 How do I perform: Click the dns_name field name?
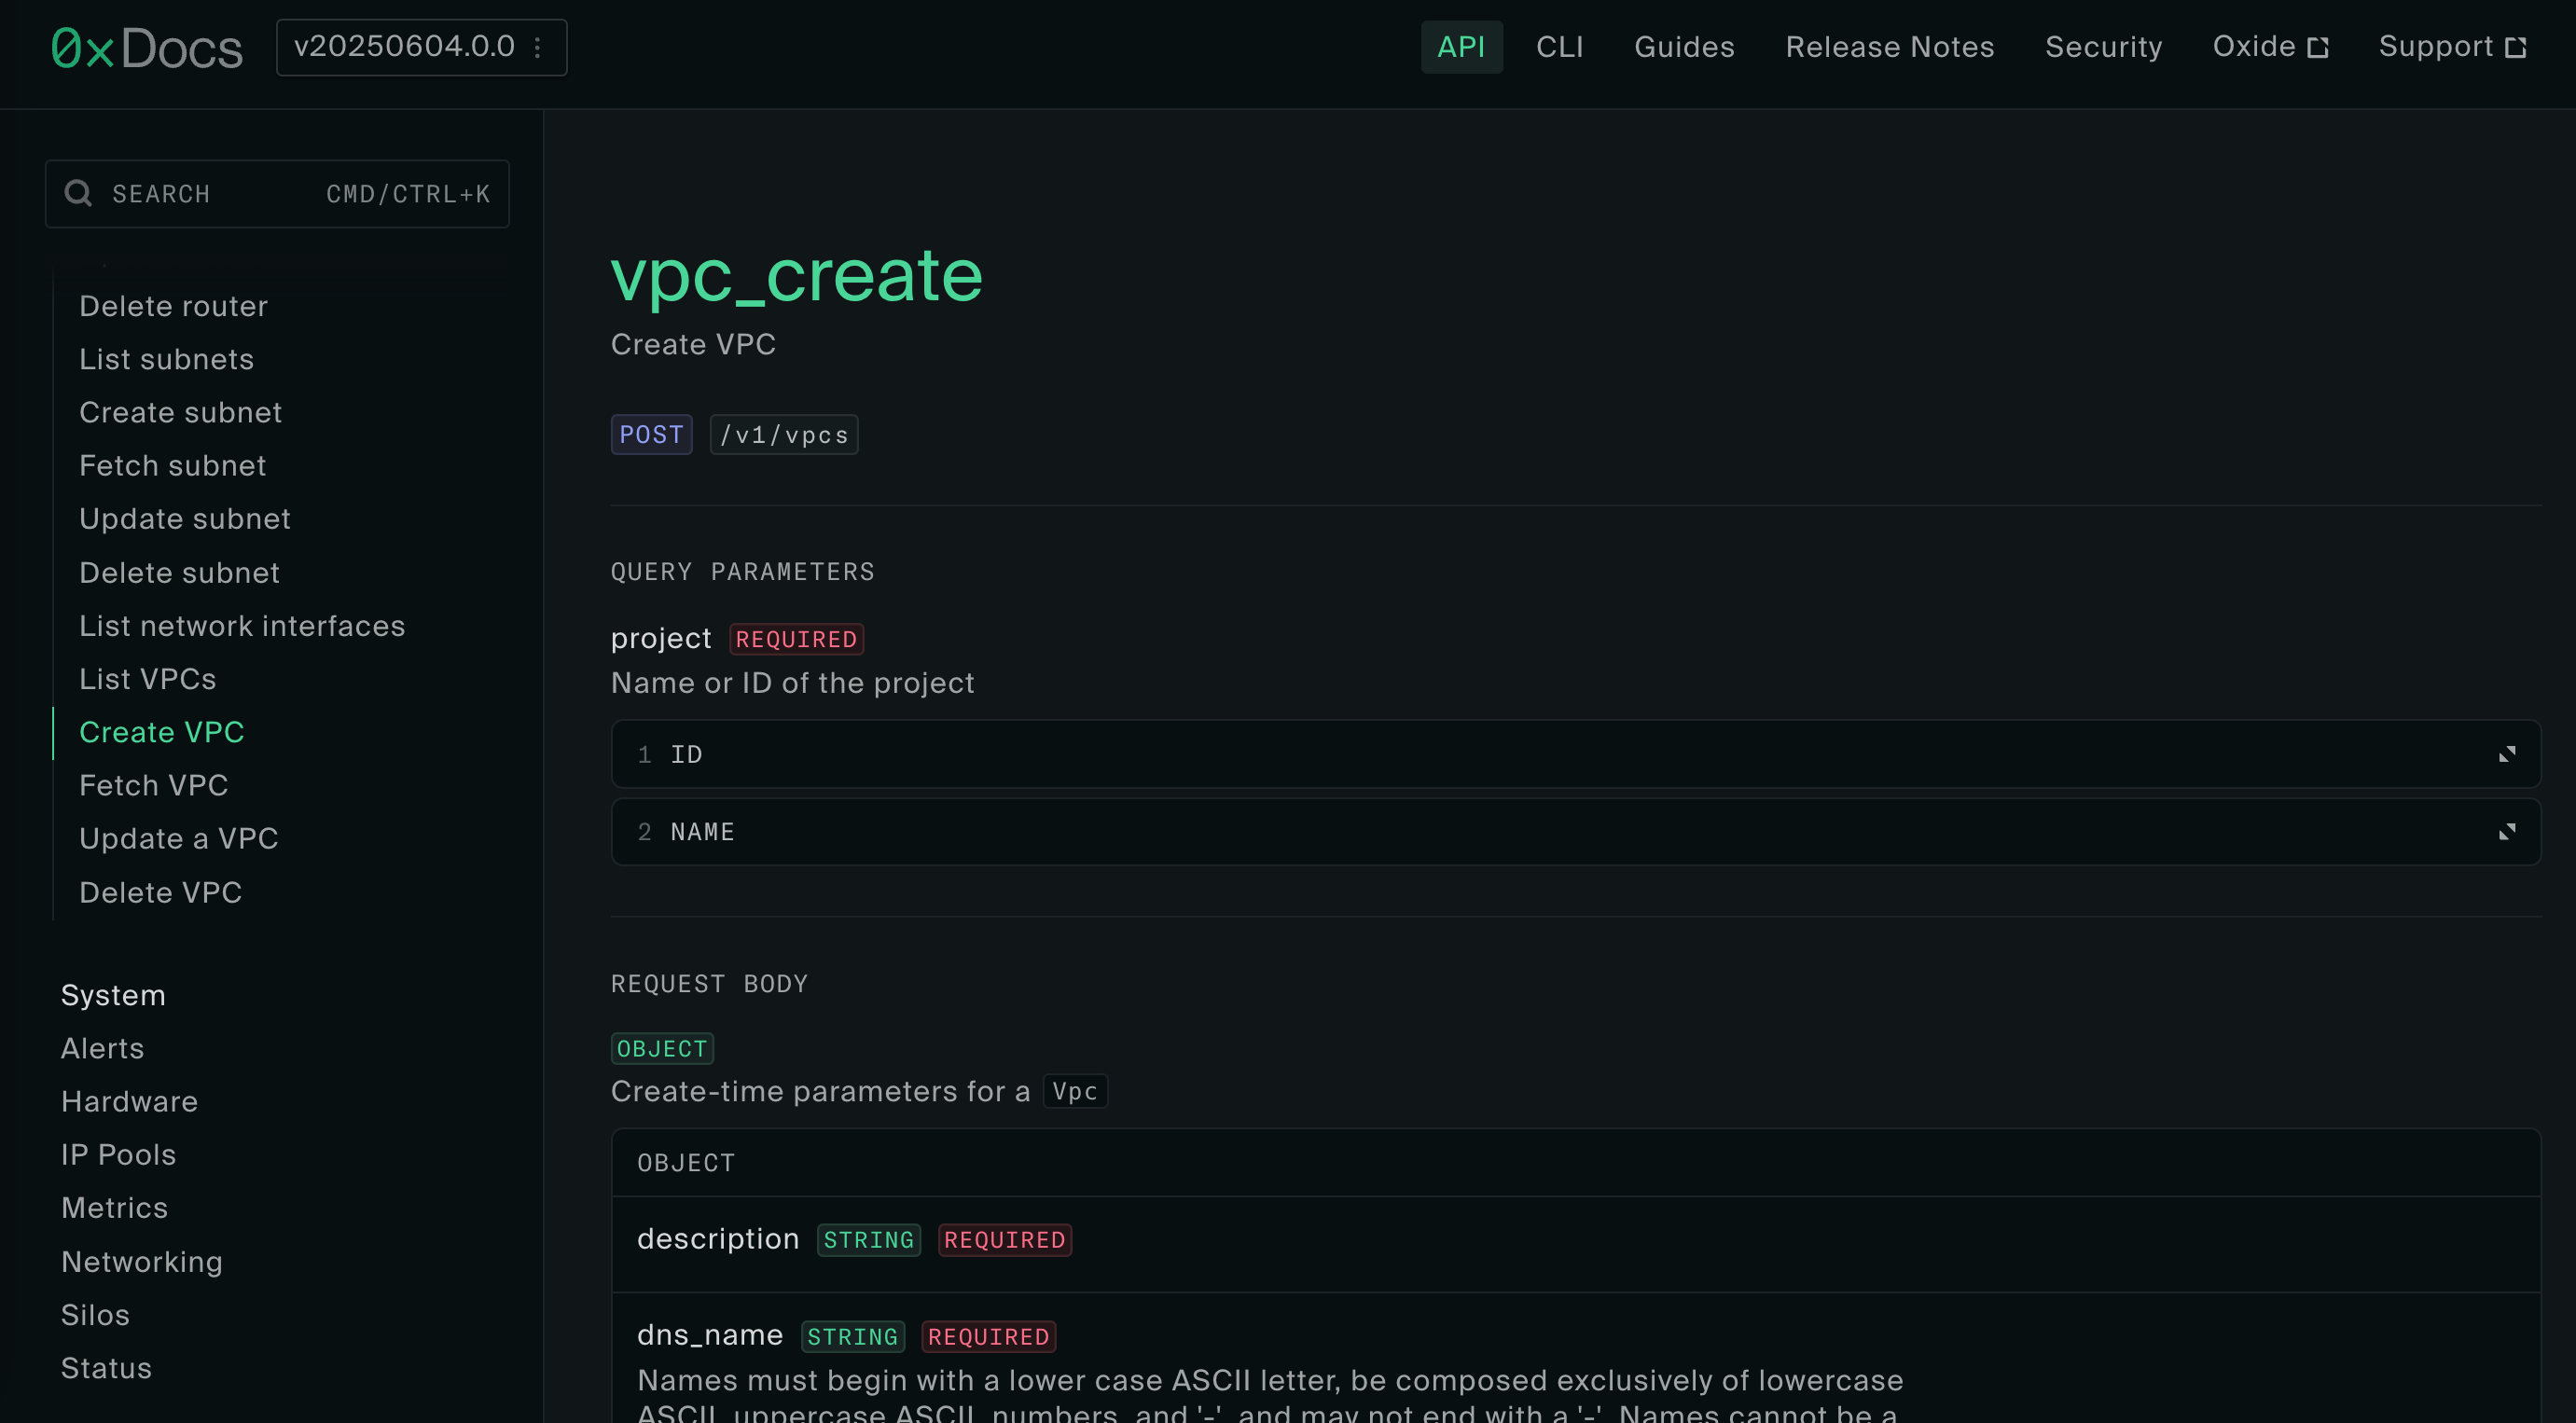[710, 1335]
